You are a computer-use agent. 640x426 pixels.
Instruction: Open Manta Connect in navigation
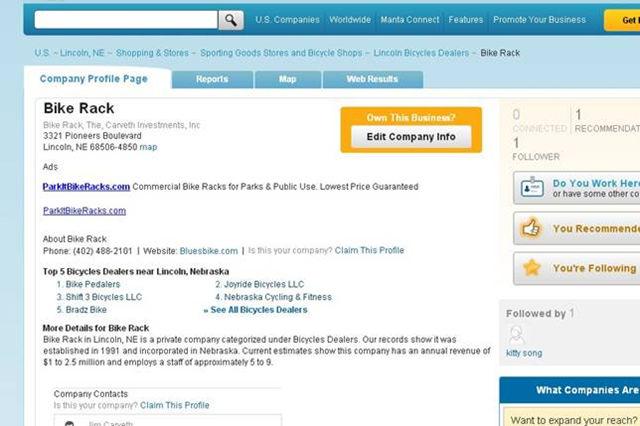click(410, 20)
